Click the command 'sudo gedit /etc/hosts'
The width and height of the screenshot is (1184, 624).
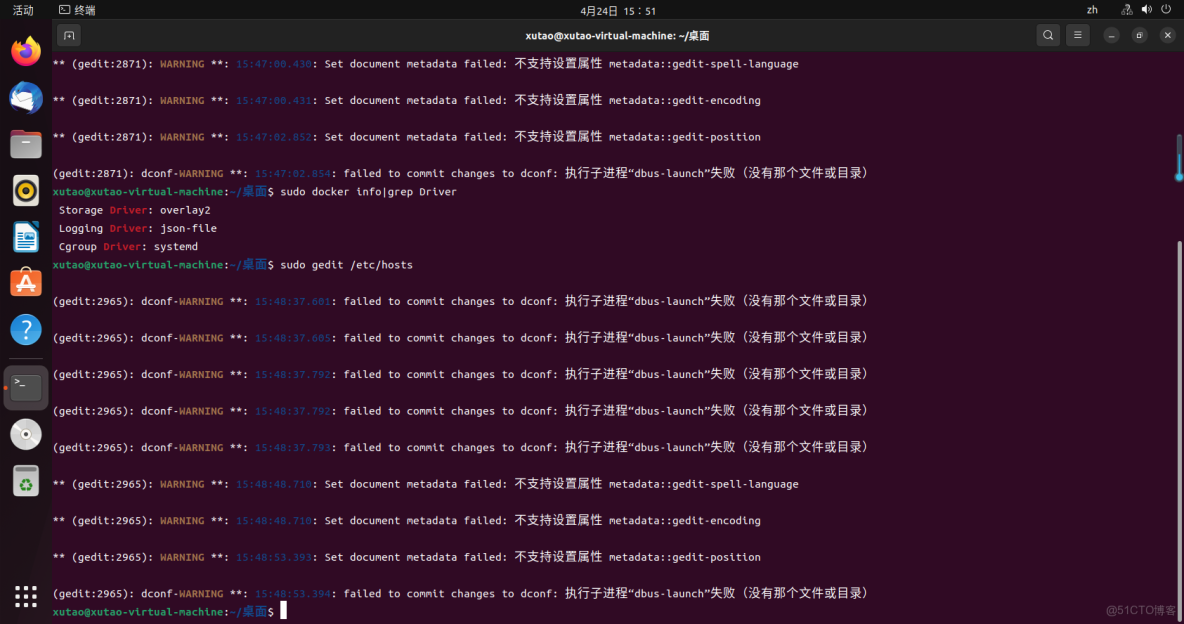tap(347, 265)
